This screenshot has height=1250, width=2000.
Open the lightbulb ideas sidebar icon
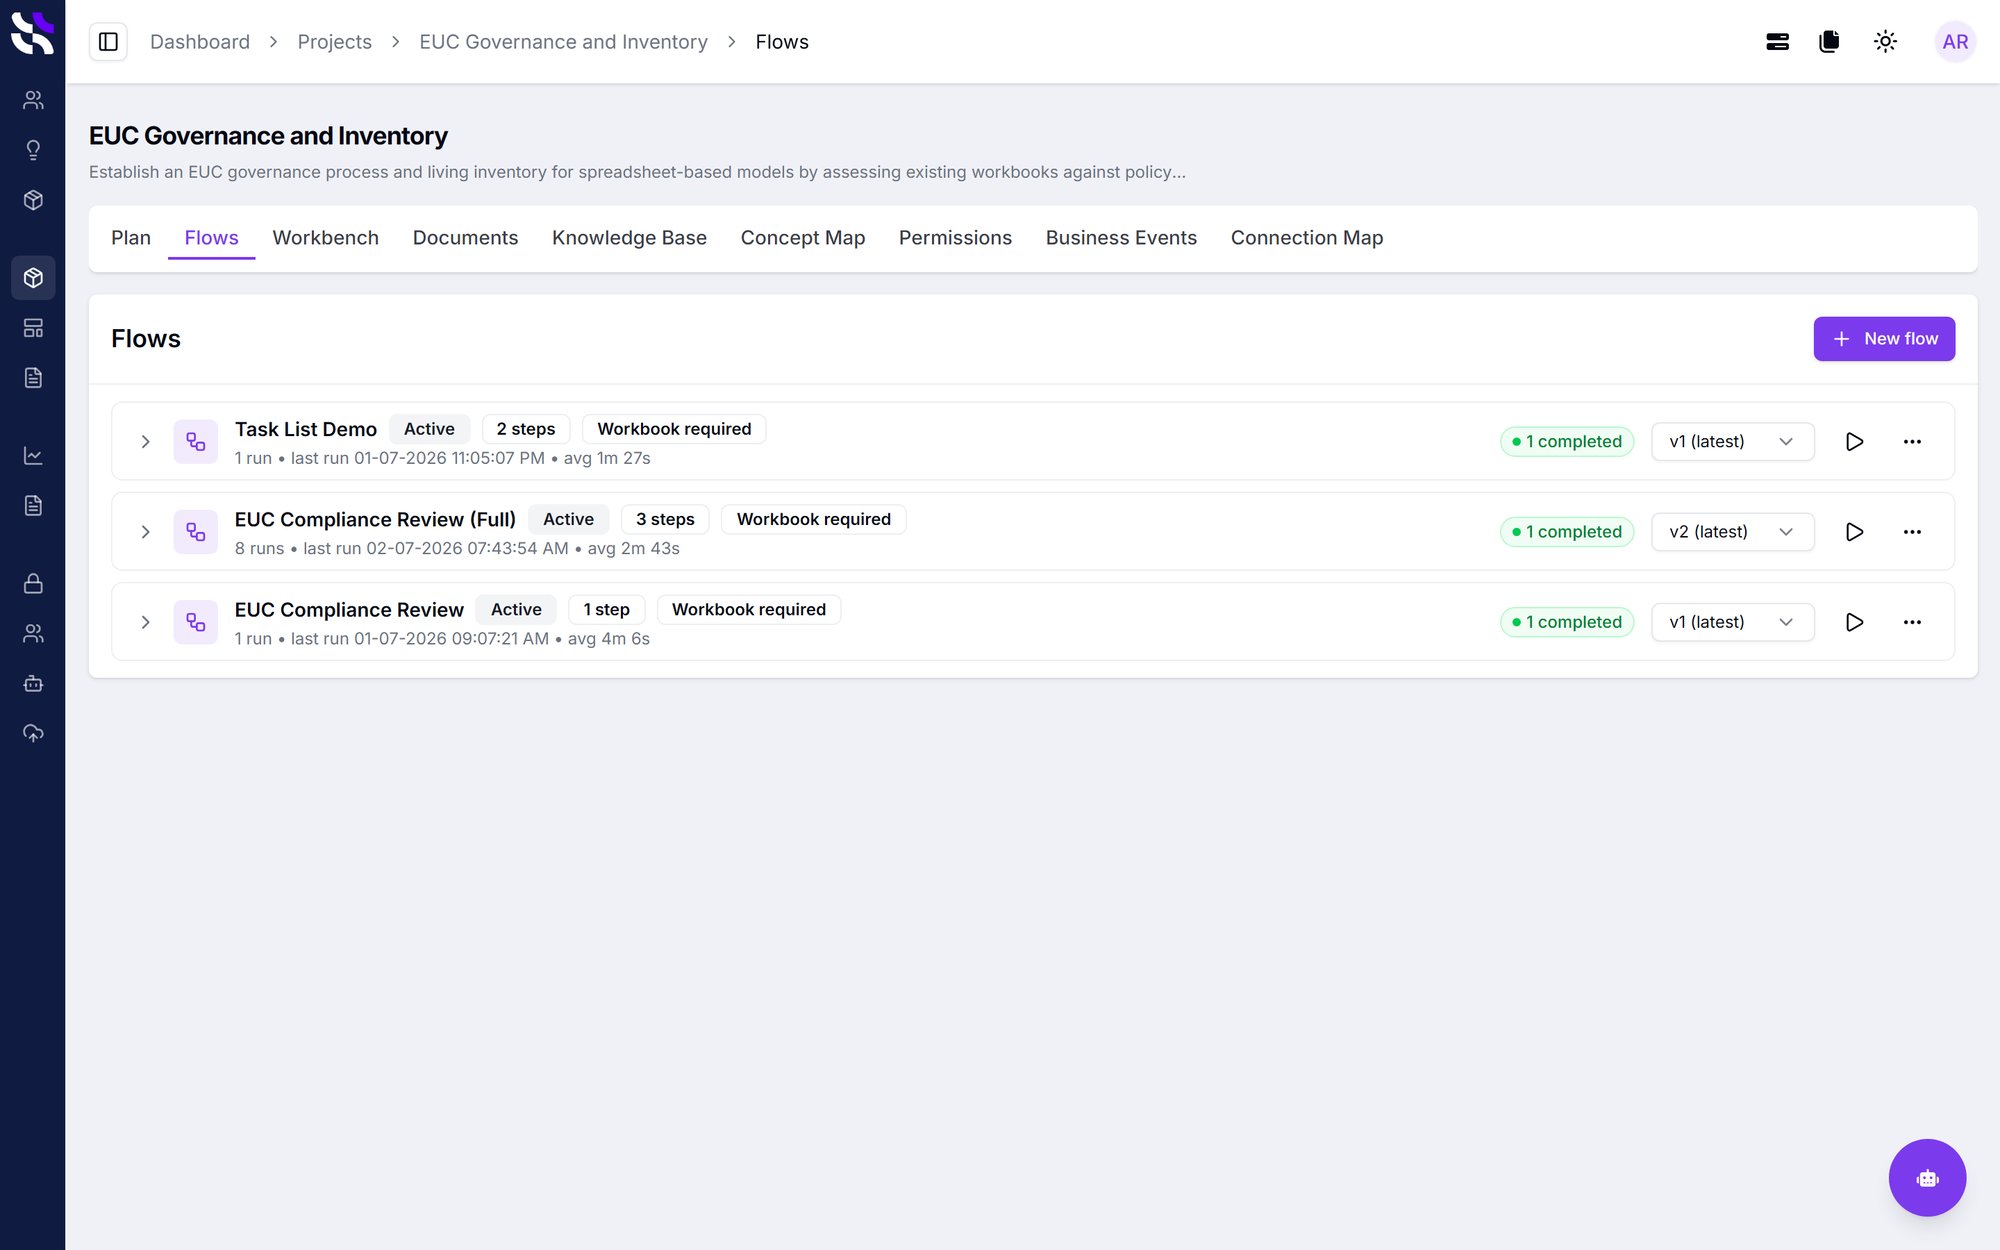(x=33, y=150)
